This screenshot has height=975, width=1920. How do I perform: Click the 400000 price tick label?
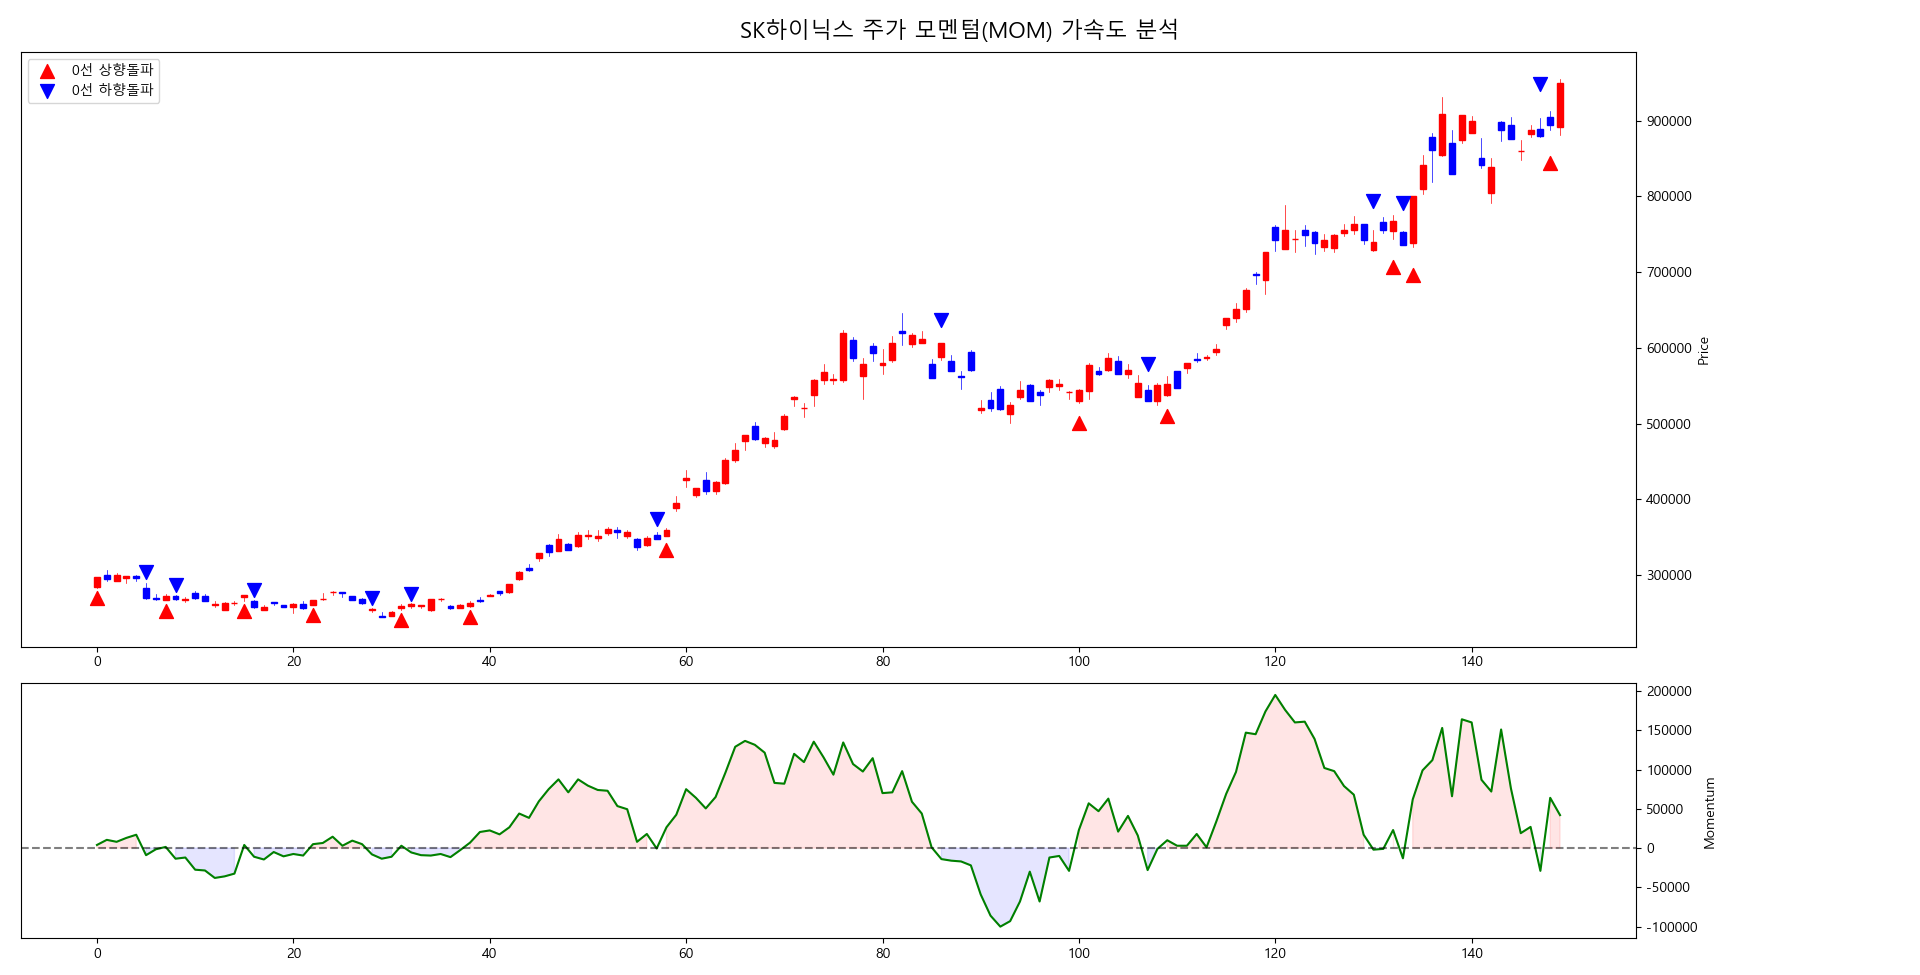[1669, 499]
